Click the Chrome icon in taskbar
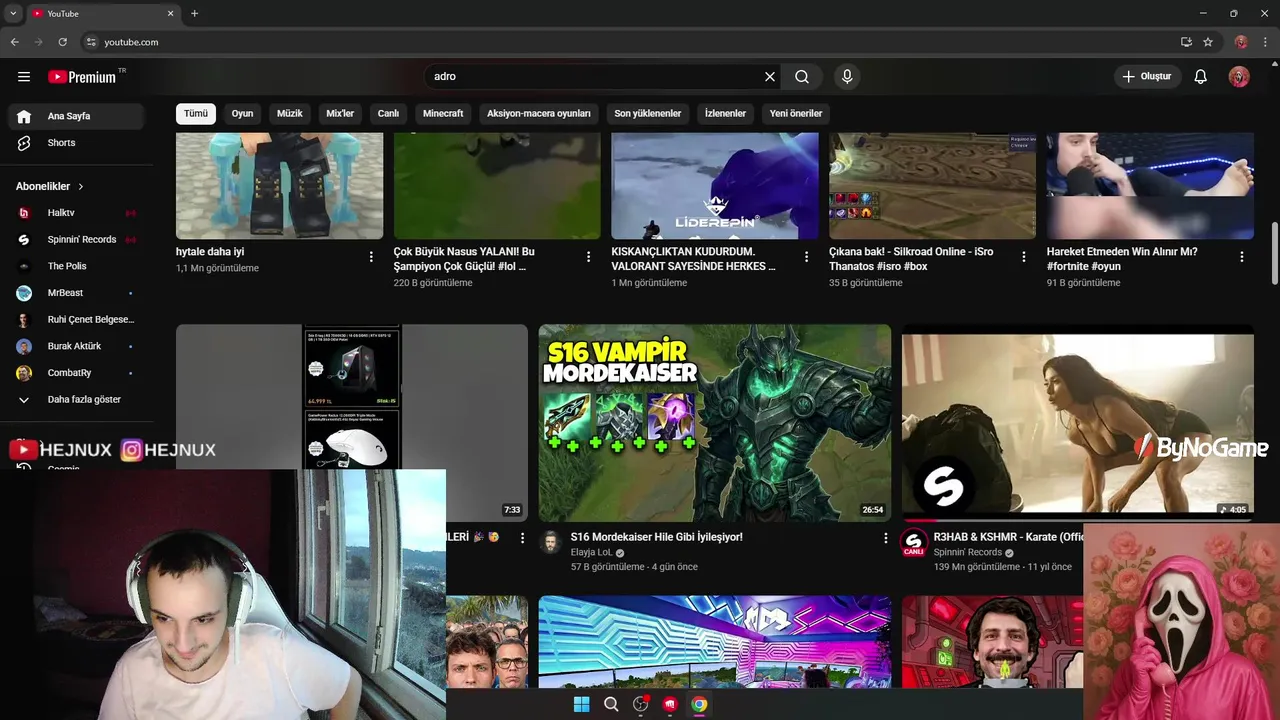This screenshot has height=720, width=1280. pos(699,704)
